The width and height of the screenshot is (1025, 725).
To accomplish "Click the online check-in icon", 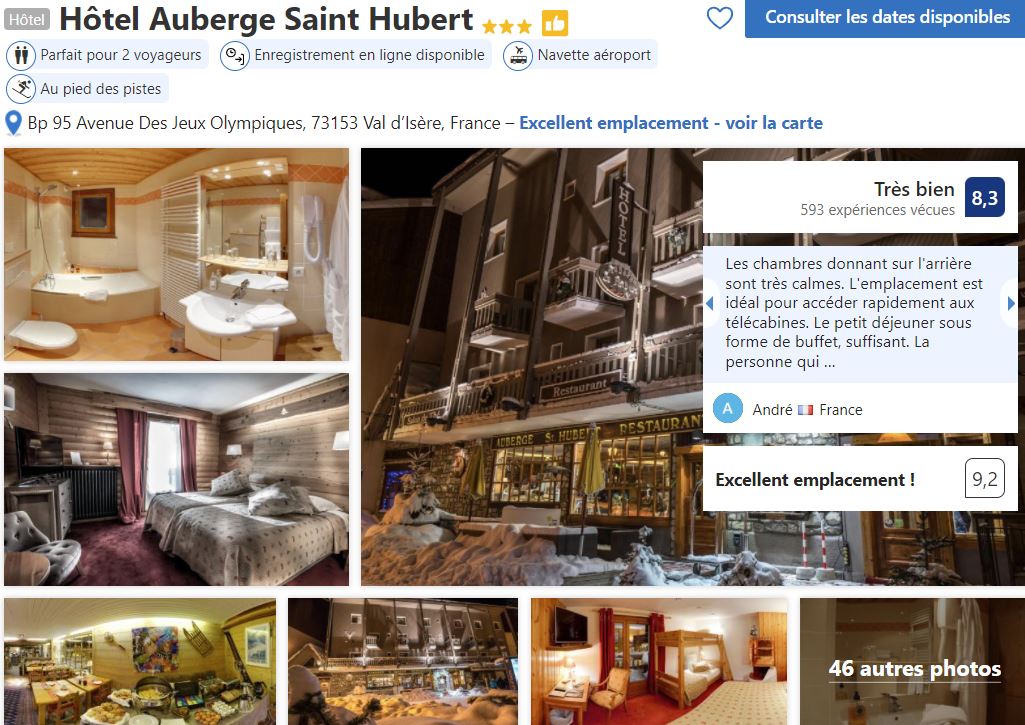I will 235,56.
